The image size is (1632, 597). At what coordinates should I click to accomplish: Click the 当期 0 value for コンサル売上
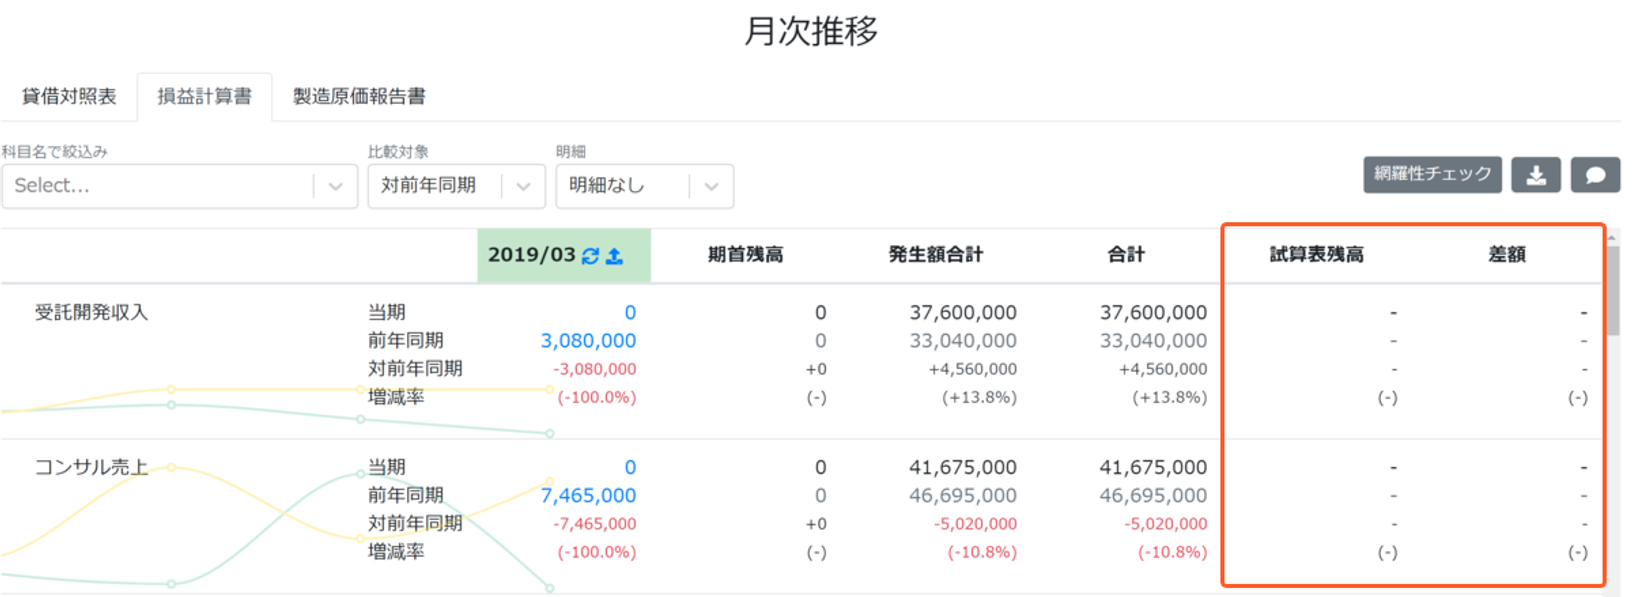pyautogui.click(x=630, y=468)
